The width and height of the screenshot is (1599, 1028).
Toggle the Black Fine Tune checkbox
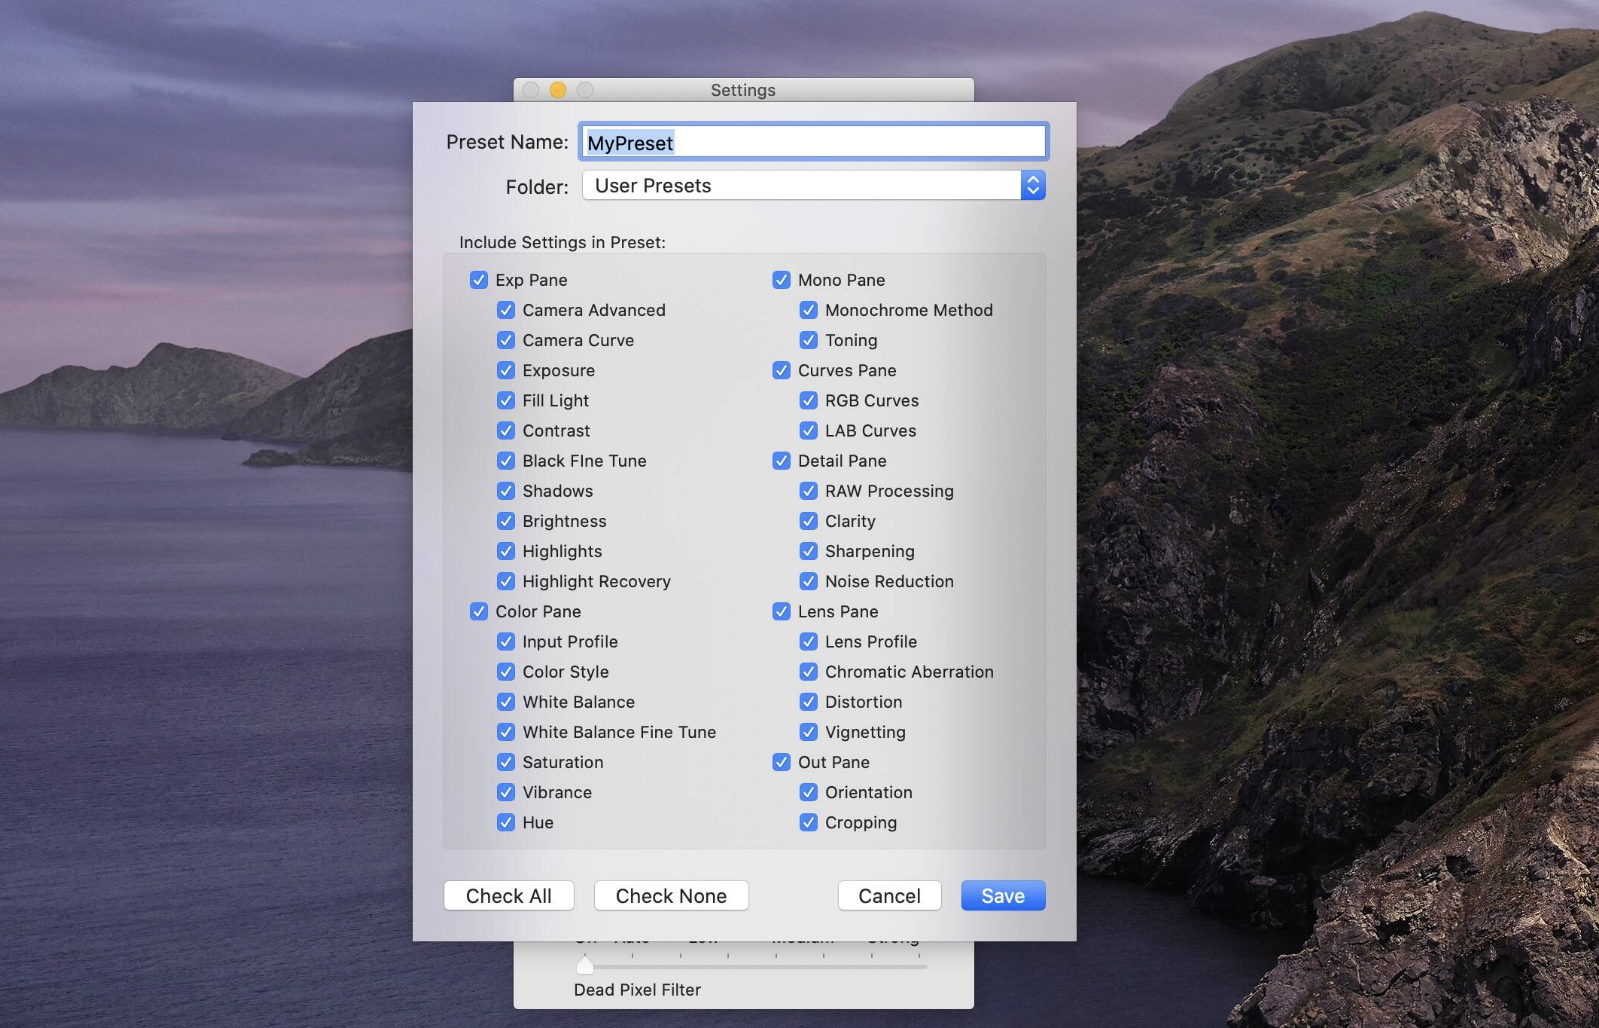click(506, 461)
